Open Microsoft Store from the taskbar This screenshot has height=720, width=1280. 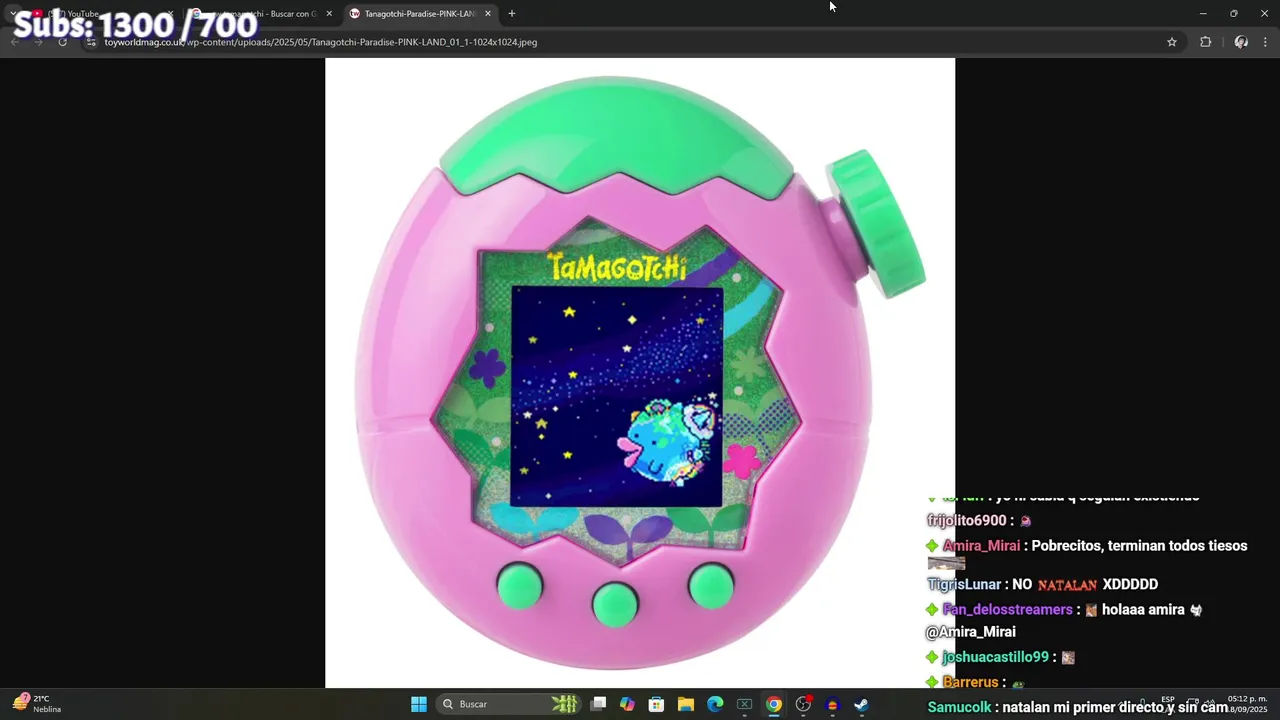(656, 704)
